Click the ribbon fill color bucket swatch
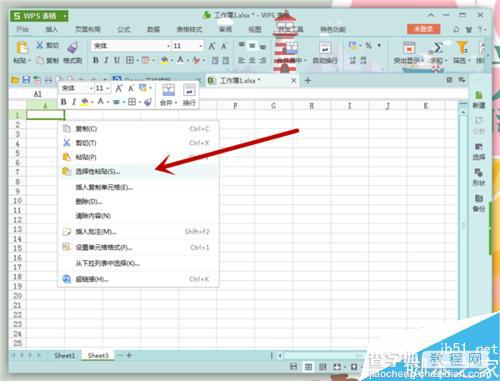This screenshot has height=381, width=500. coord(165,60)
